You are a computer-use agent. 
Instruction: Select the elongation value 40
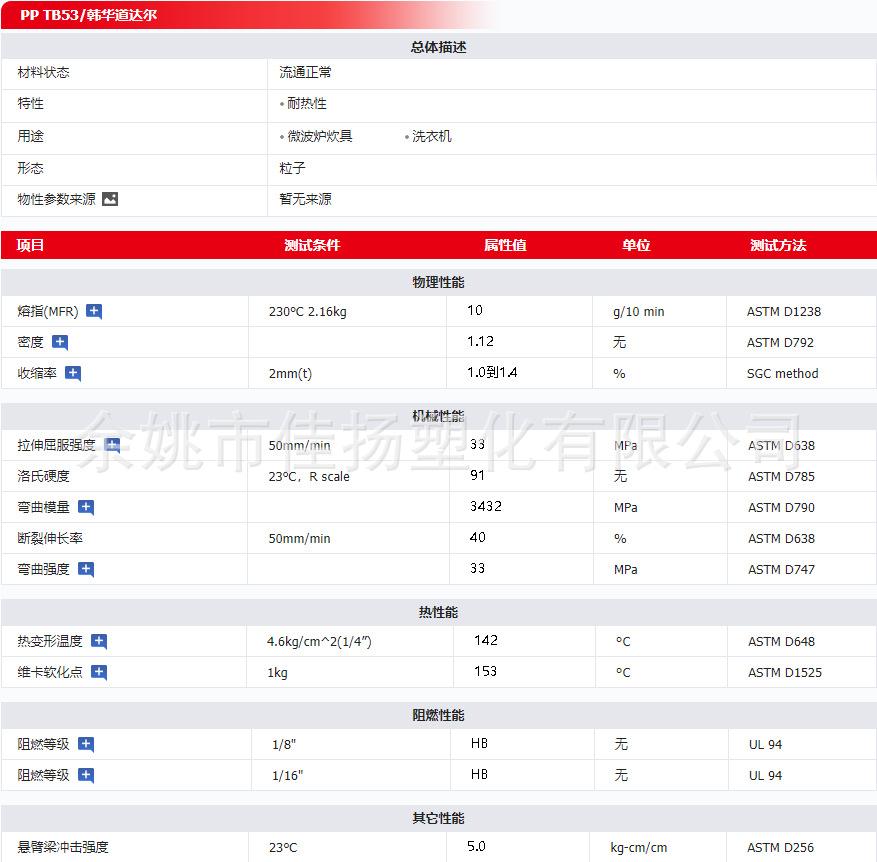478,538
